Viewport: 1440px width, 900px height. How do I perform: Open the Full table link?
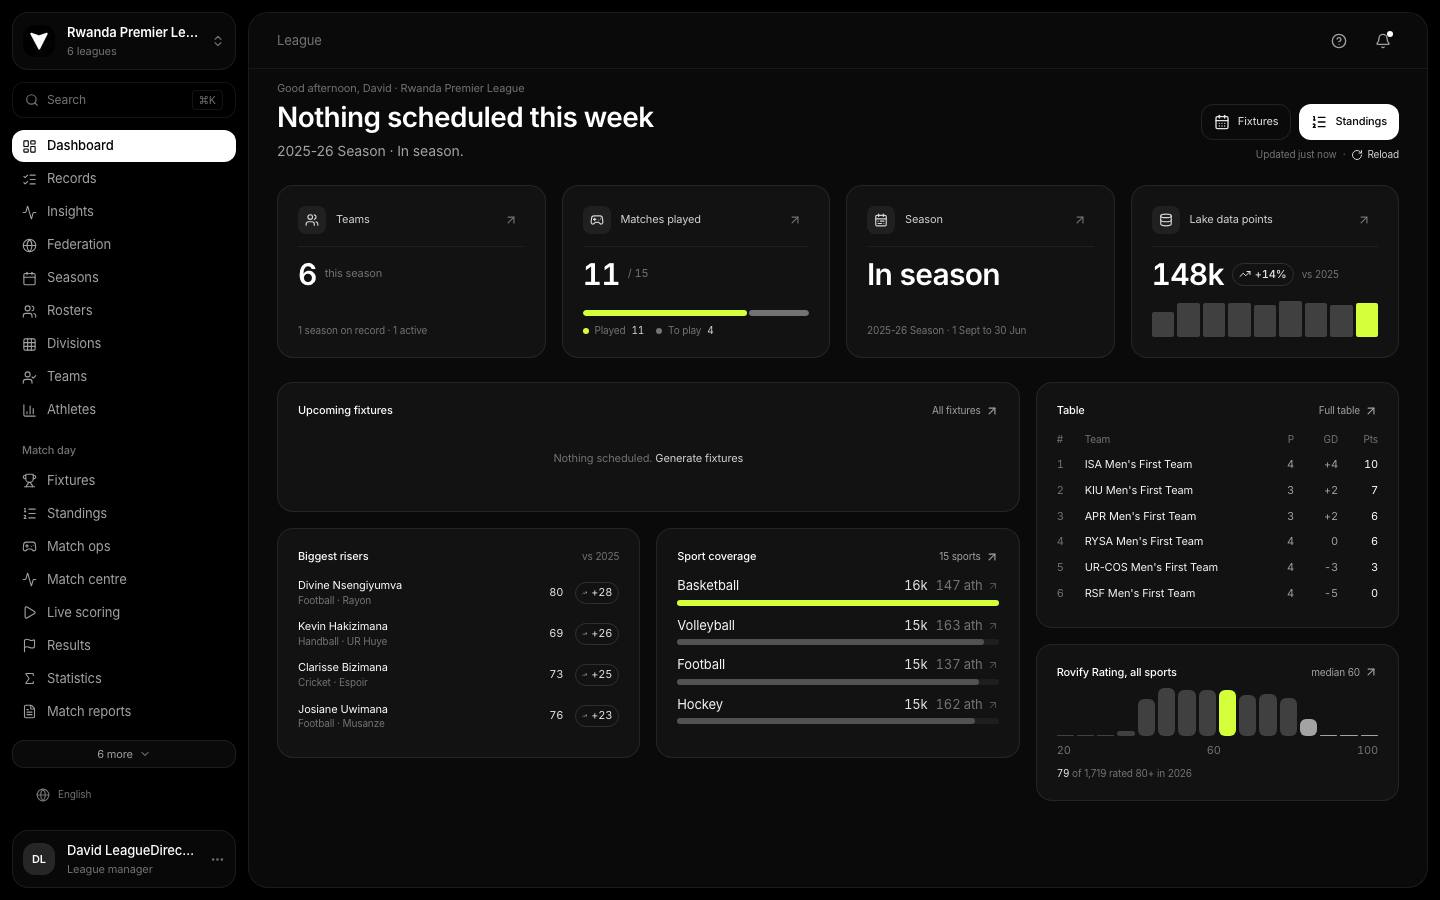pyautogui.click(x=1347, y=411)
